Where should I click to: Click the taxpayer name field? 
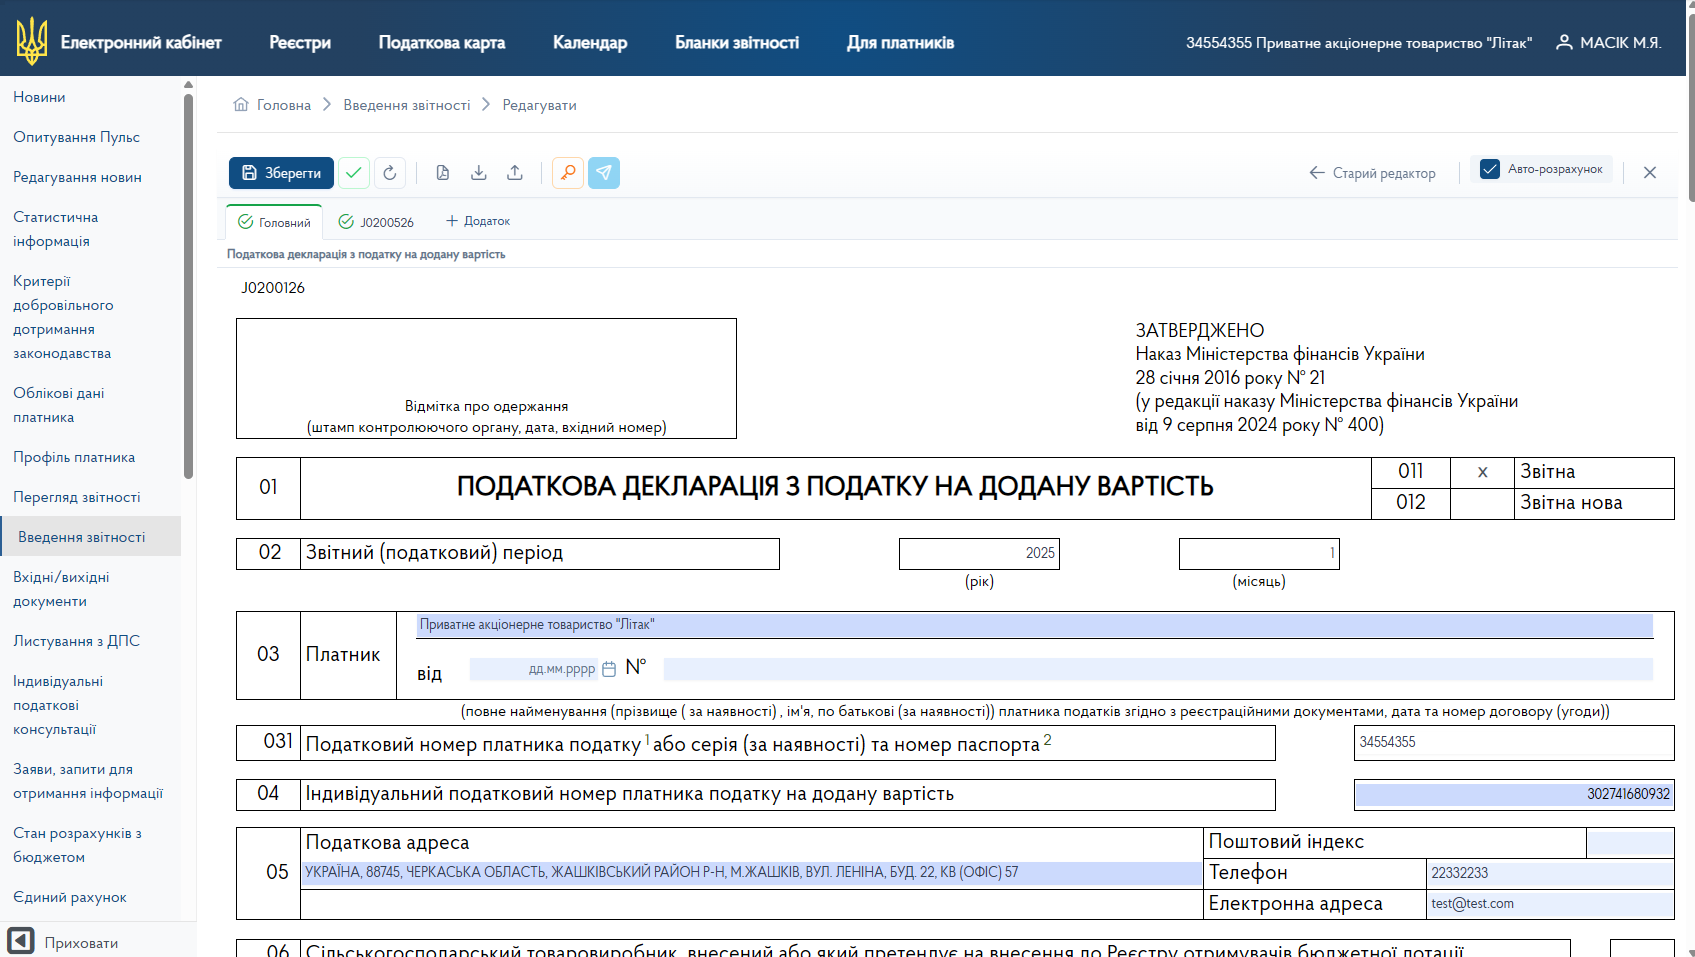pos(1034,625)
